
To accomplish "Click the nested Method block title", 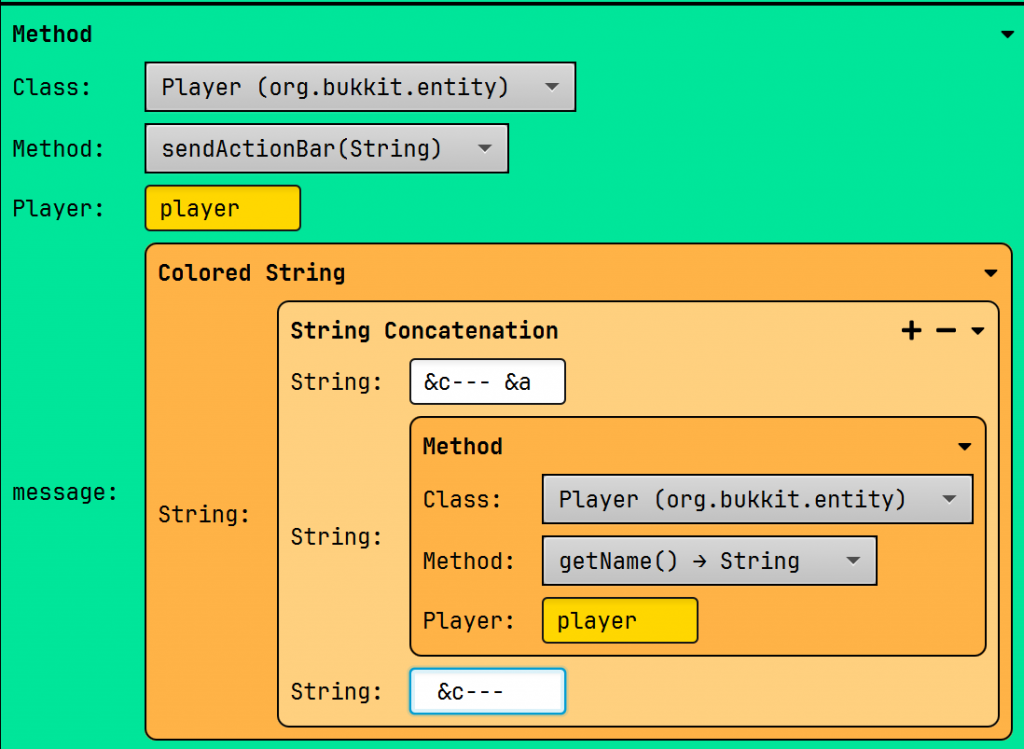I will click(x=462, y=446).
